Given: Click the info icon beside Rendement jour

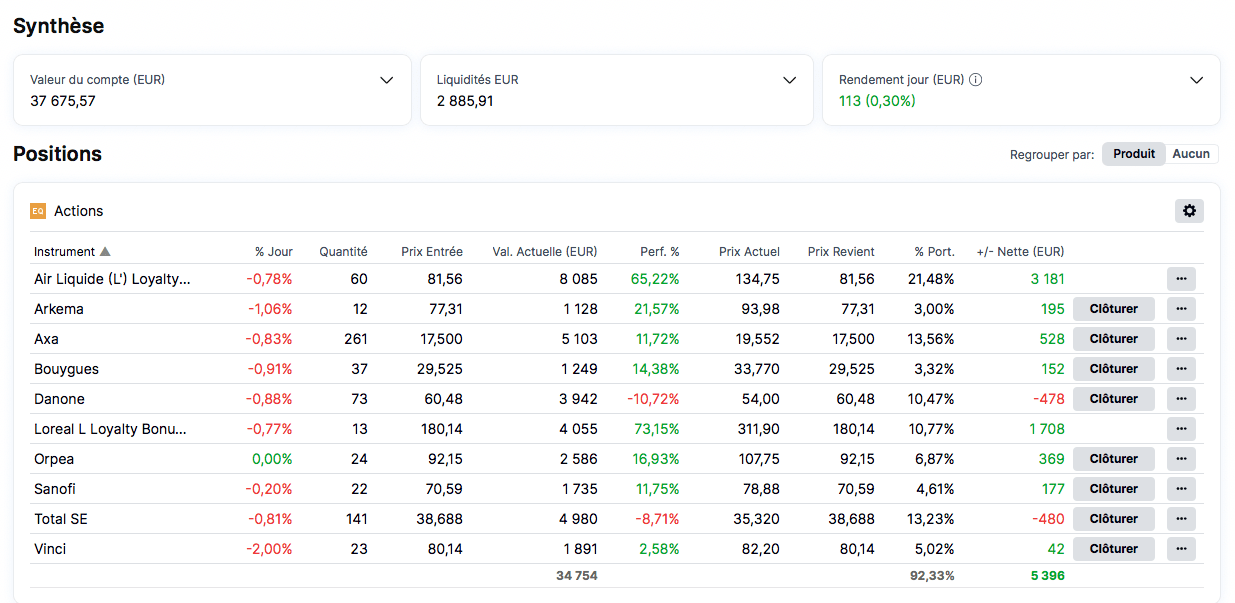Looking at the screenshot, I should [975, 80].
